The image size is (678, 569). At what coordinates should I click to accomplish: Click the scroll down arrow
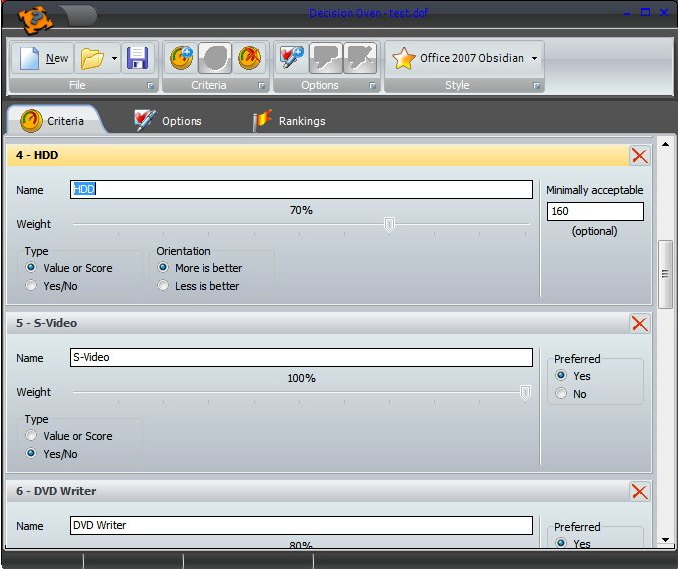click(x=665, y=540)
